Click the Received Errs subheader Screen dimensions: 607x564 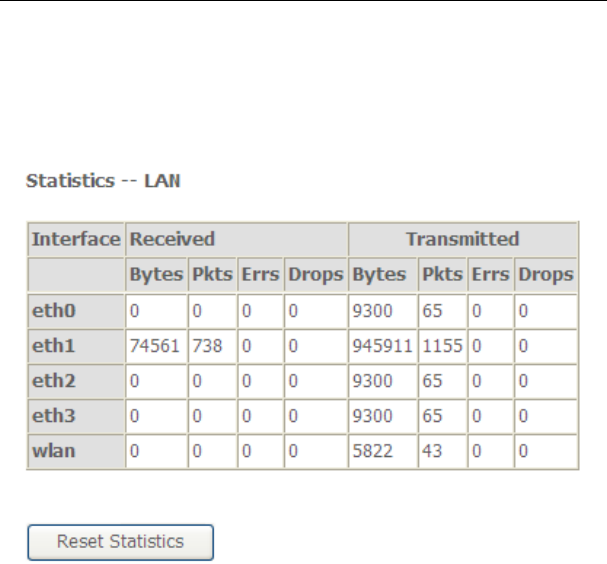coord(260,274)
